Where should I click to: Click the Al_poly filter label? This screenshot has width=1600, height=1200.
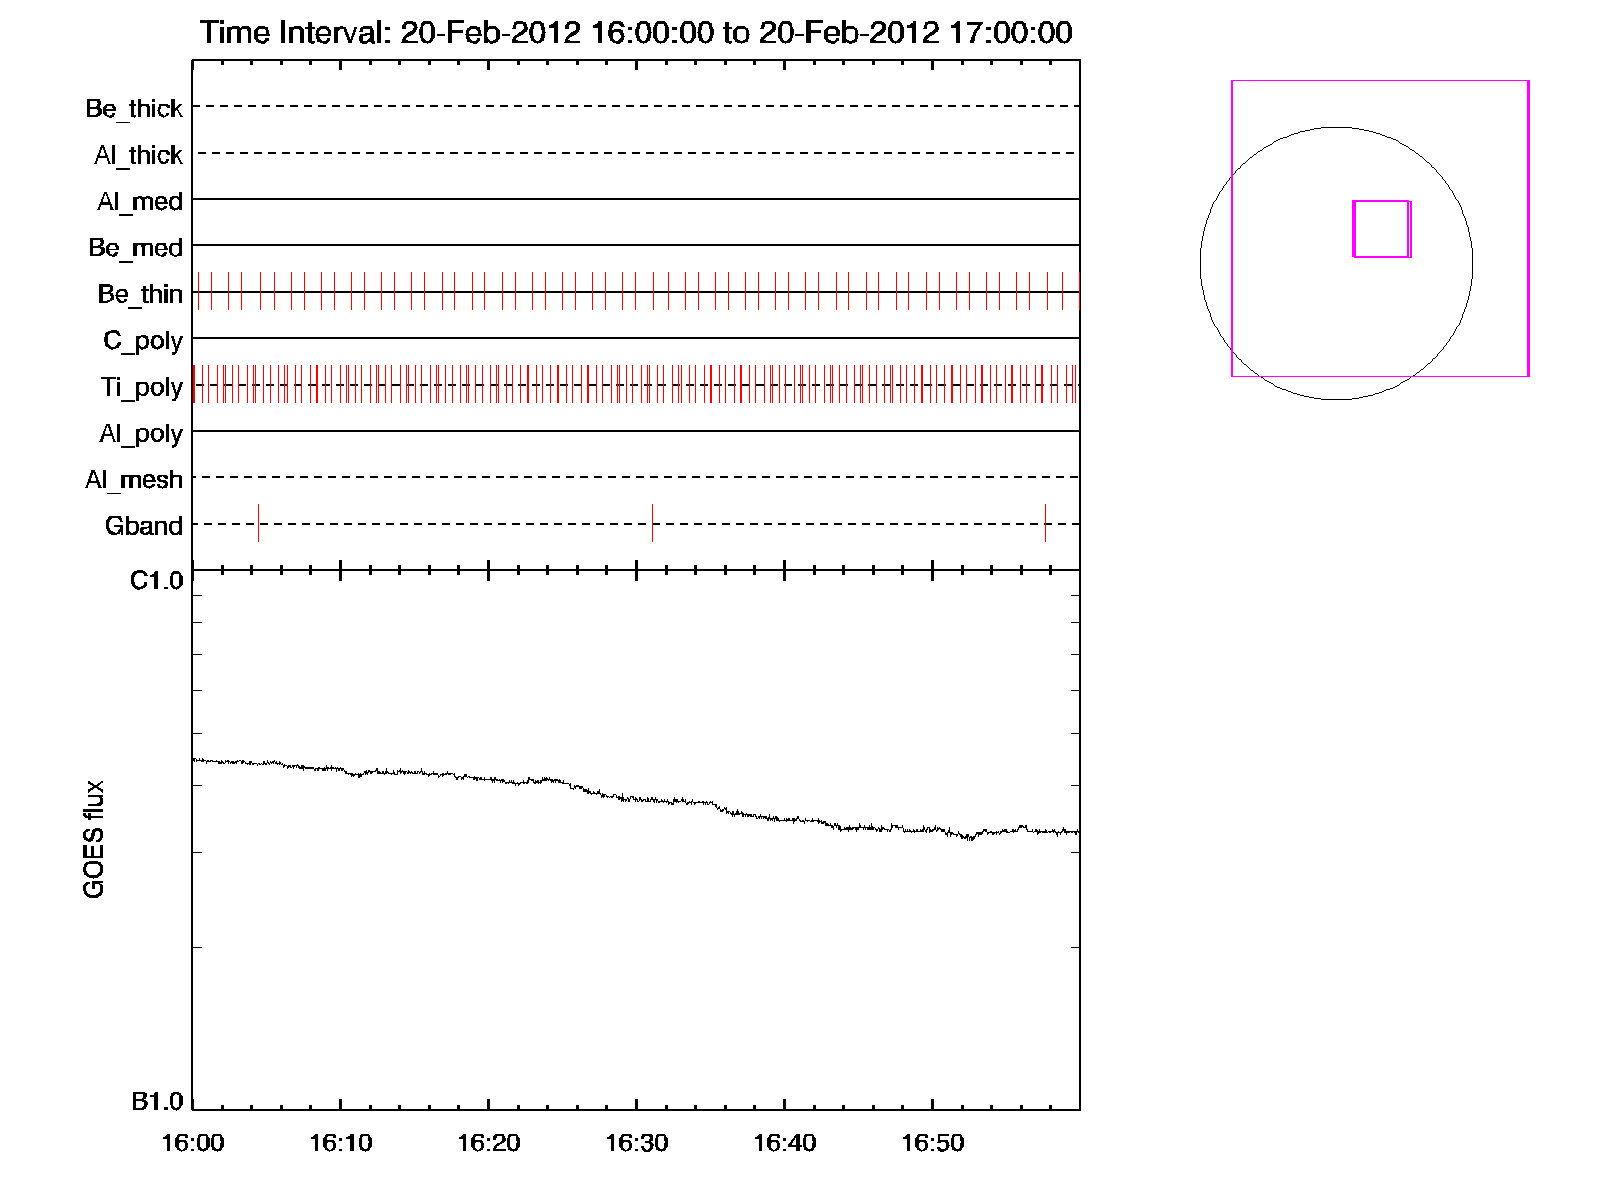point(141,434)
